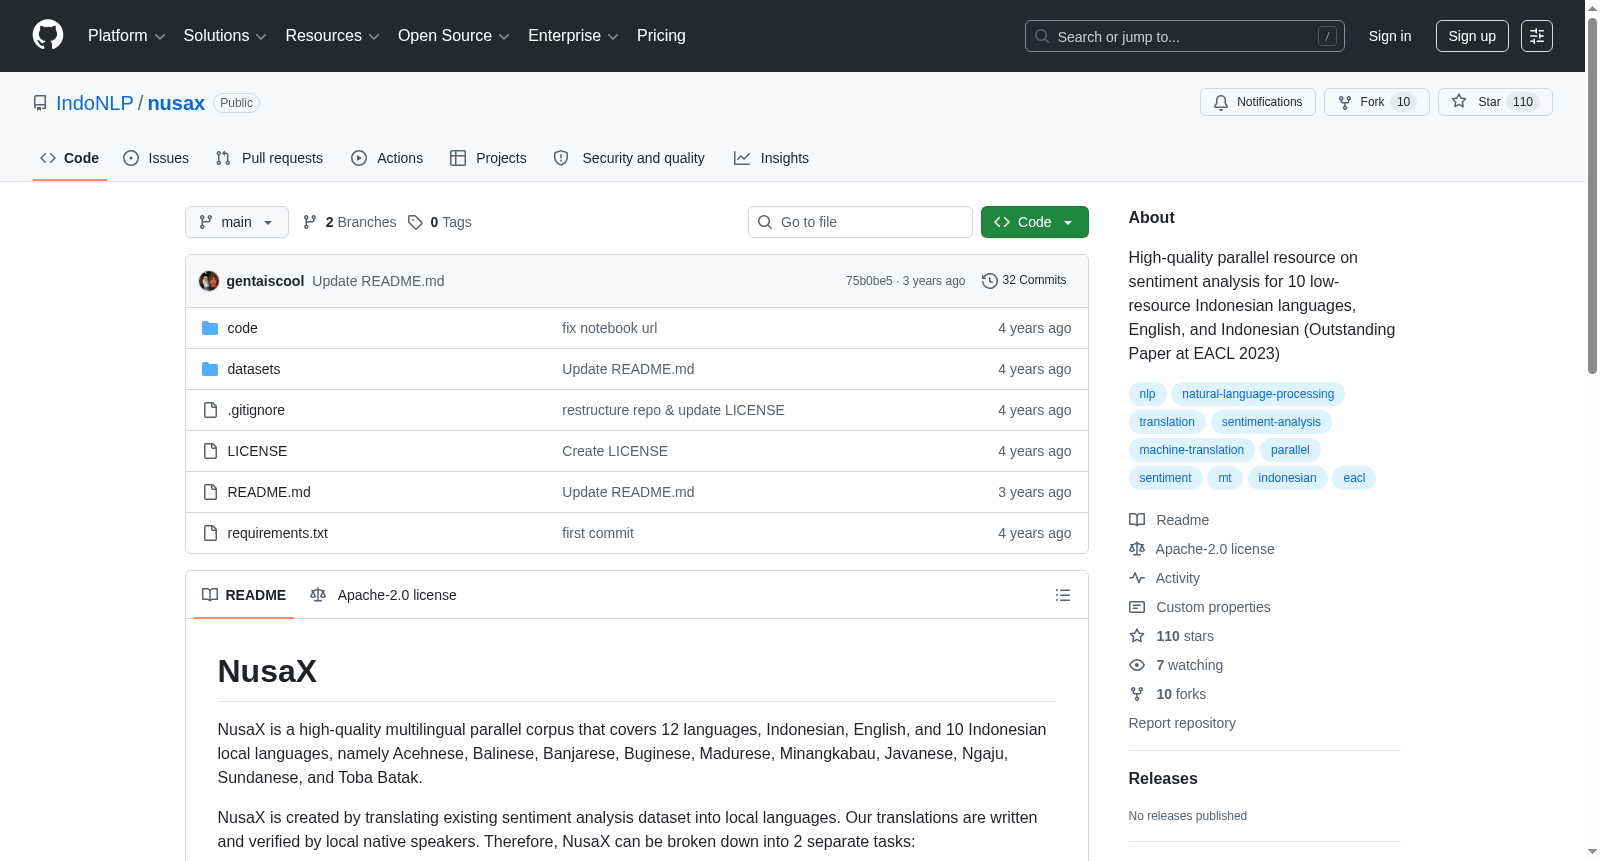The width and height of the screenshot is (1600, 861).
Task: Open the 'restructure repo & update LICENSE' commit message
Action: pyautogui.click(x=673, y=410)
